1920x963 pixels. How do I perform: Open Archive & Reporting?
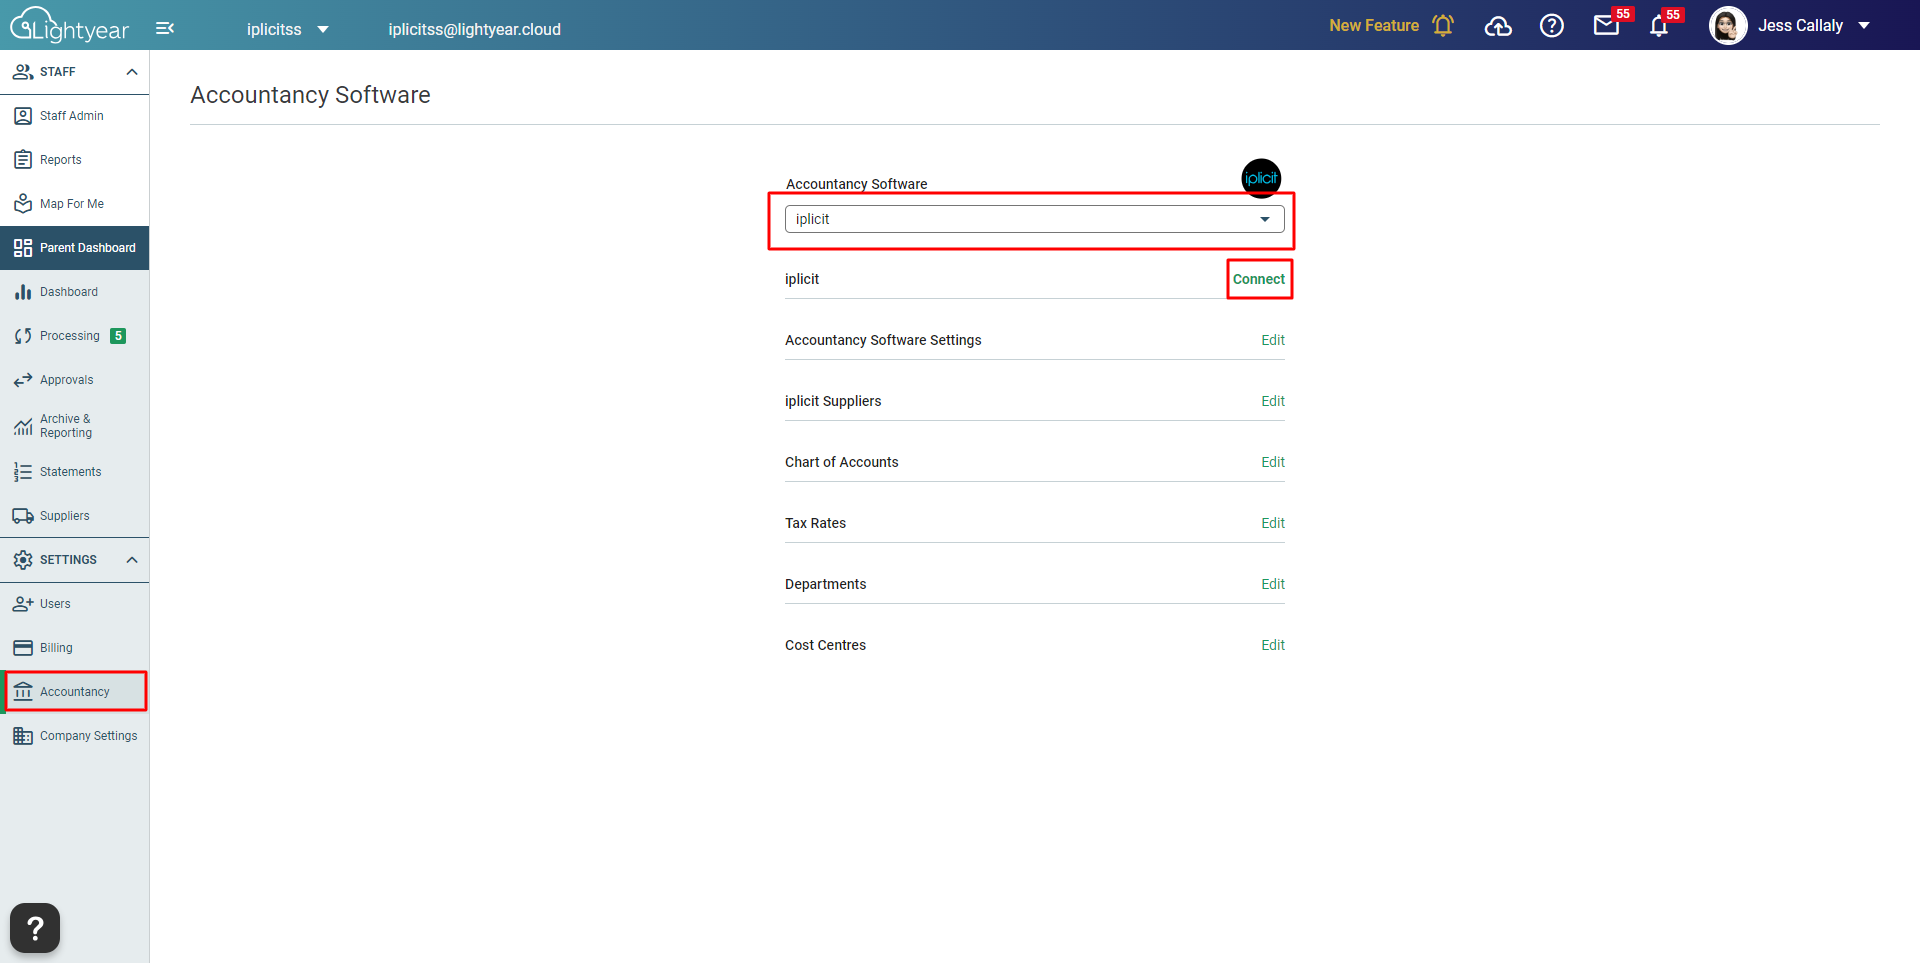pos(75,426)
